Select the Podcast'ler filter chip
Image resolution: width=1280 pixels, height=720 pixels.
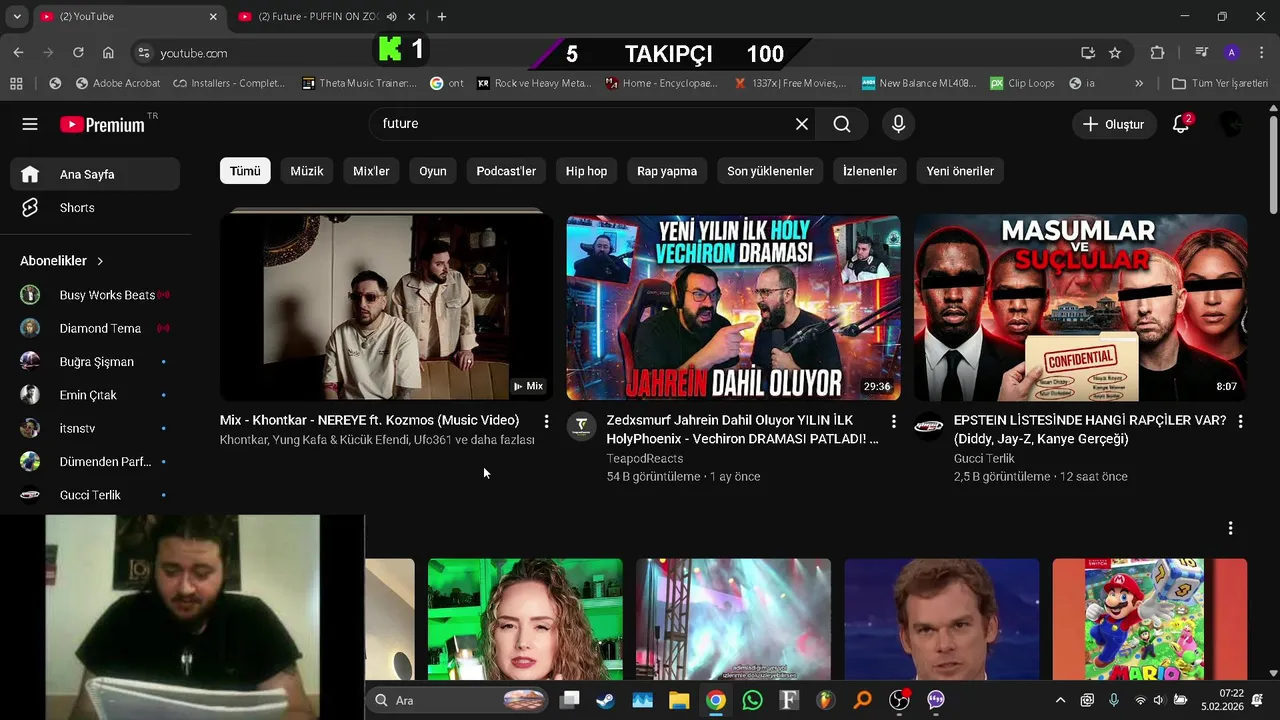coord(506,171)
